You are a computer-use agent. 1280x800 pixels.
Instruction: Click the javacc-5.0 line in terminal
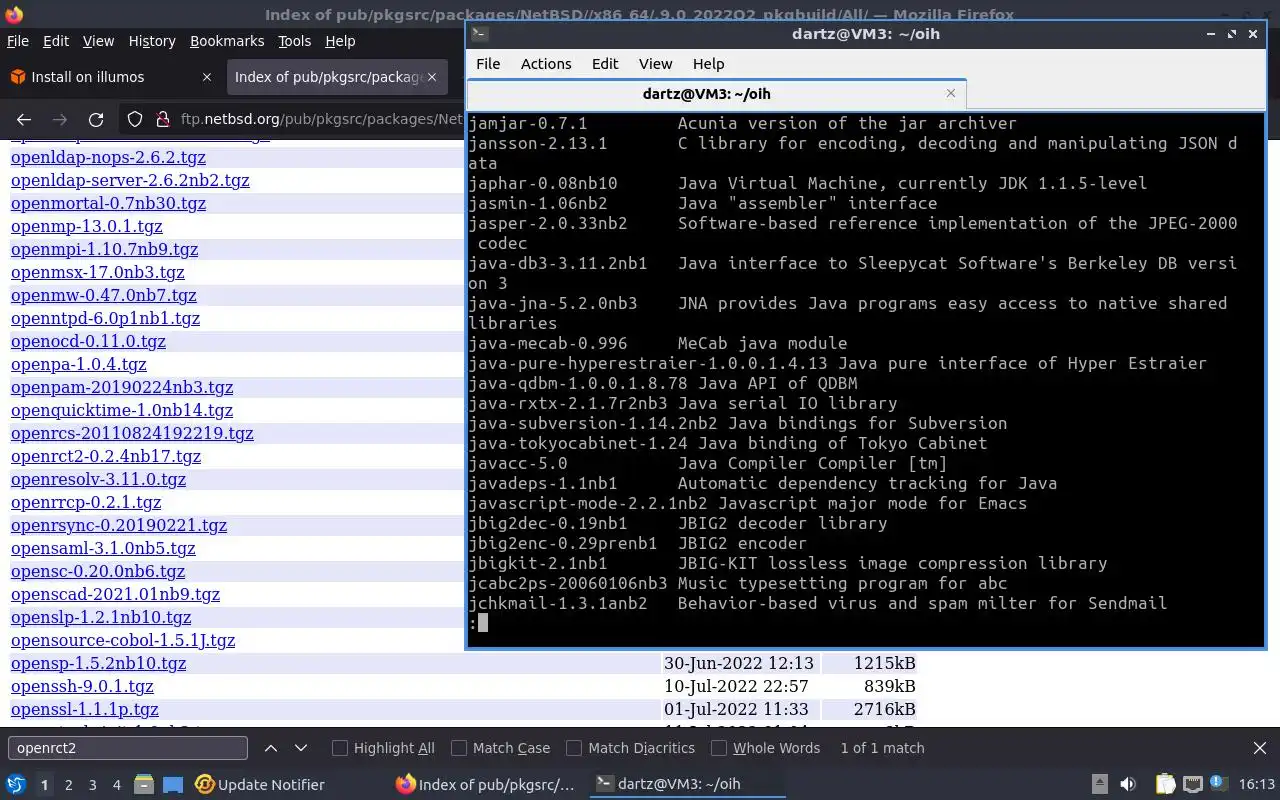coord(707,463)
